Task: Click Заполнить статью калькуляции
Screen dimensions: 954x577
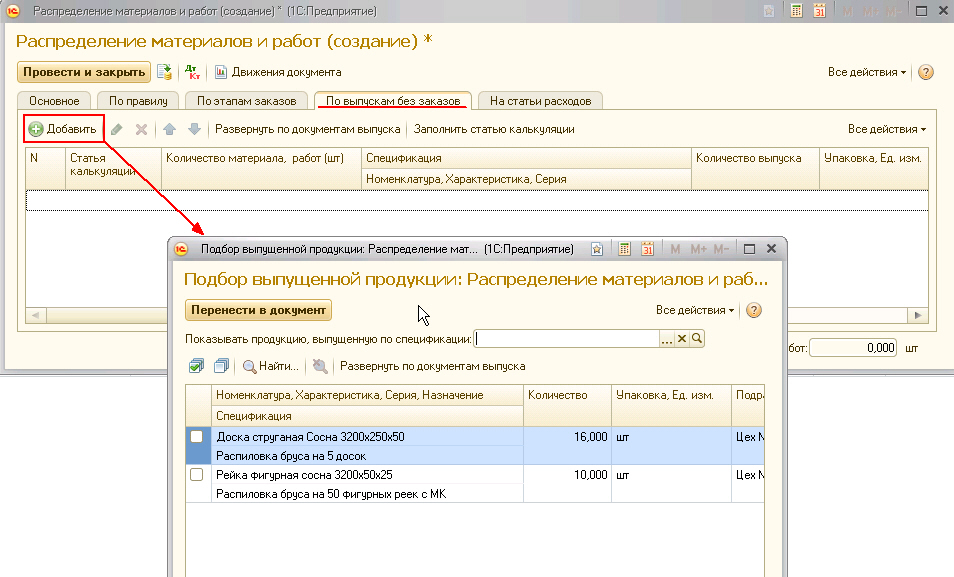Action: pyautogui.click(x=494, y=129)
